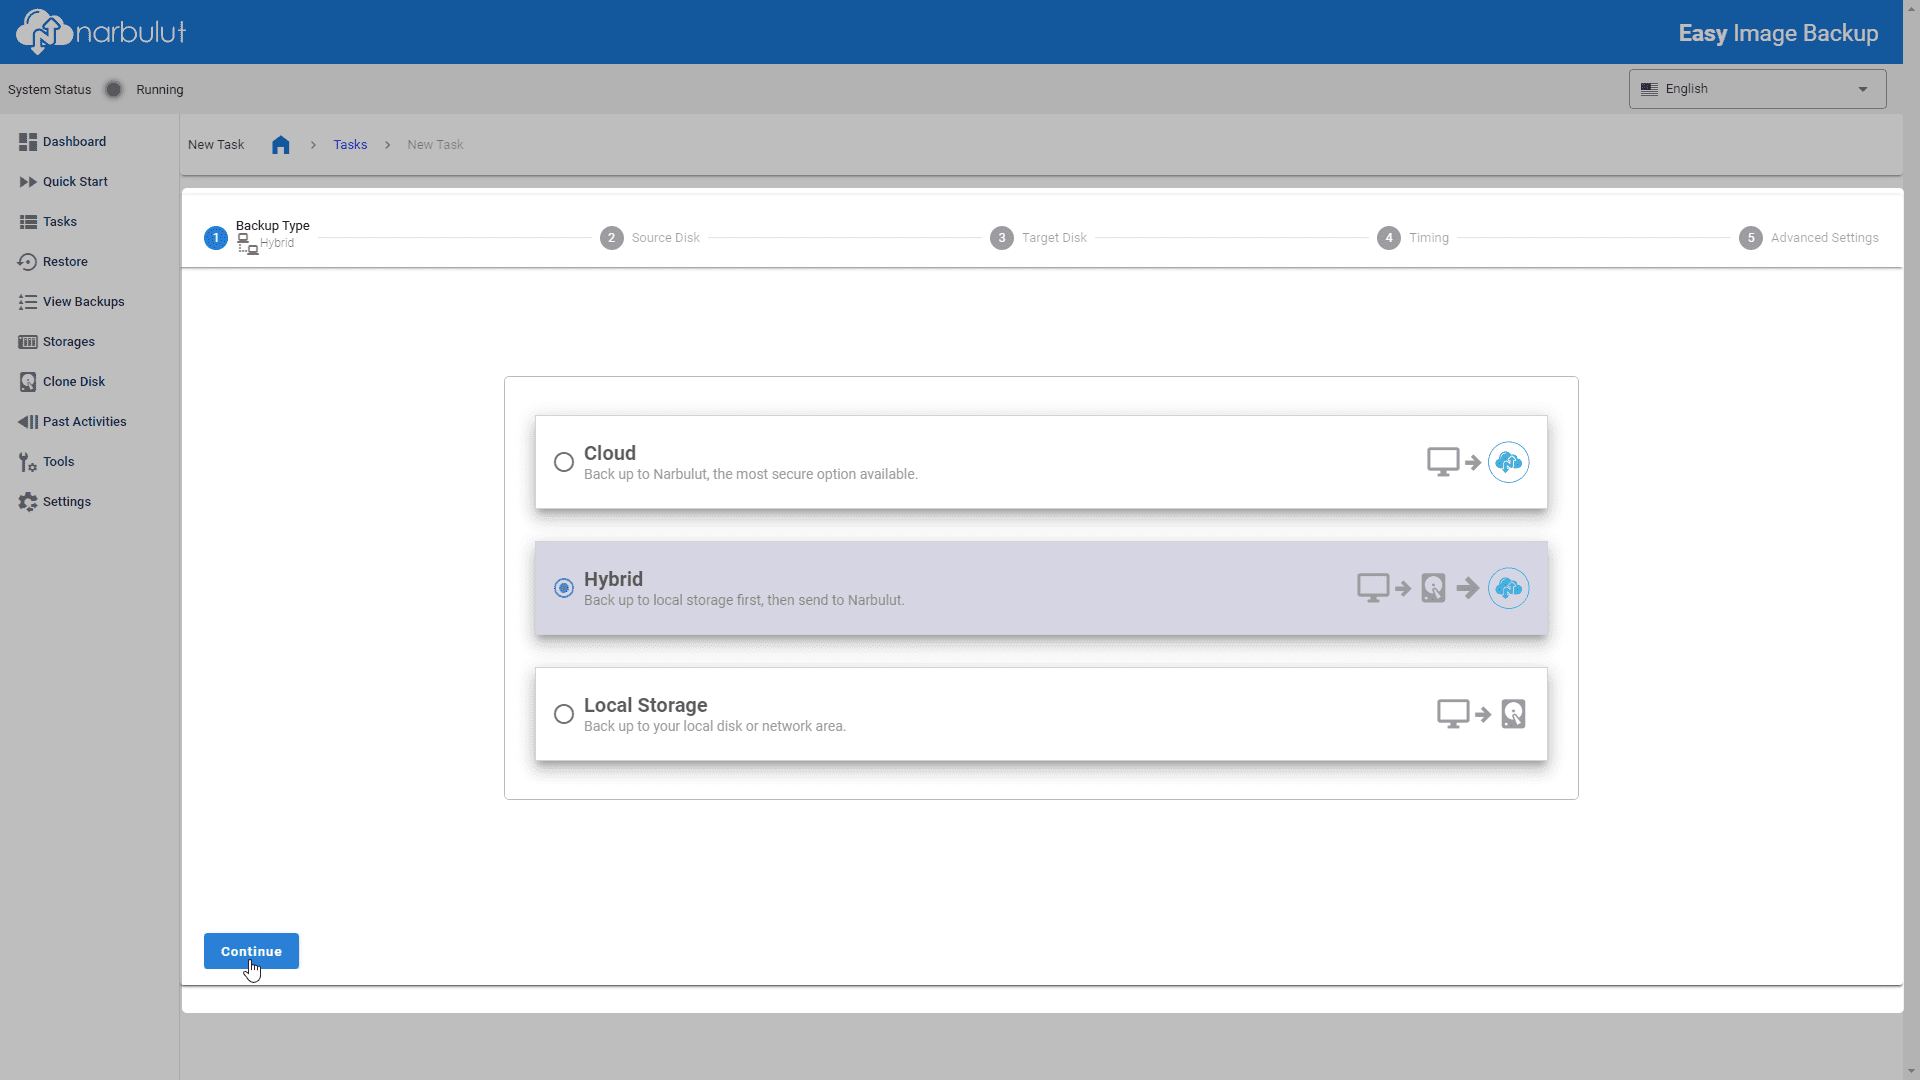Click the Storages icon in sidebar
The height and width of the screenshot is (1080, 1920).
pyautogui.click(x=28, y=342)
